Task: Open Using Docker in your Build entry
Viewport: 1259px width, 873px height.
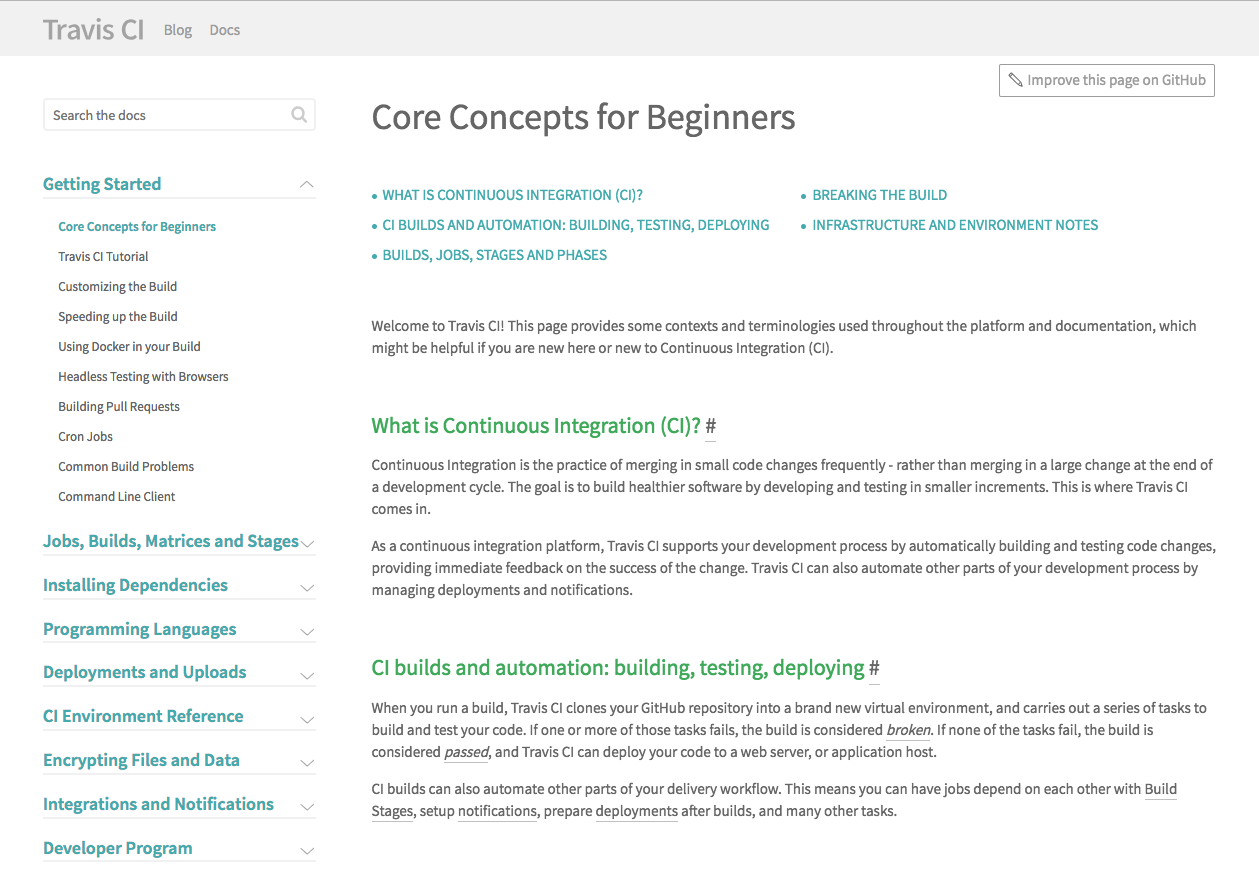Action: tap(129, 346)
